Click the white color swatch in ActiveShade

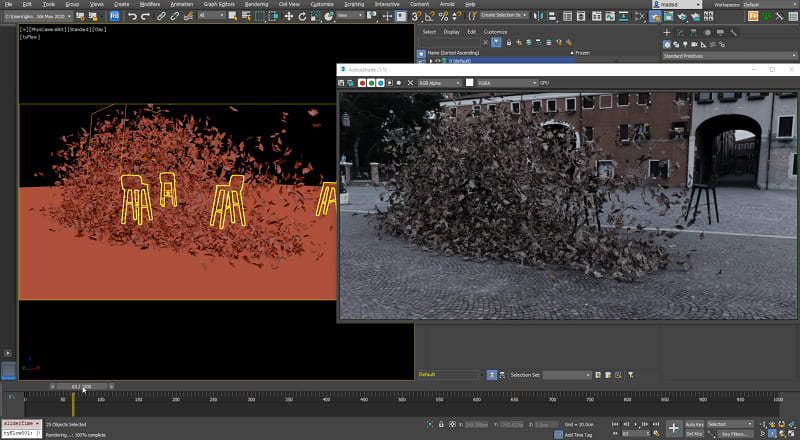[x=469, y=83]
